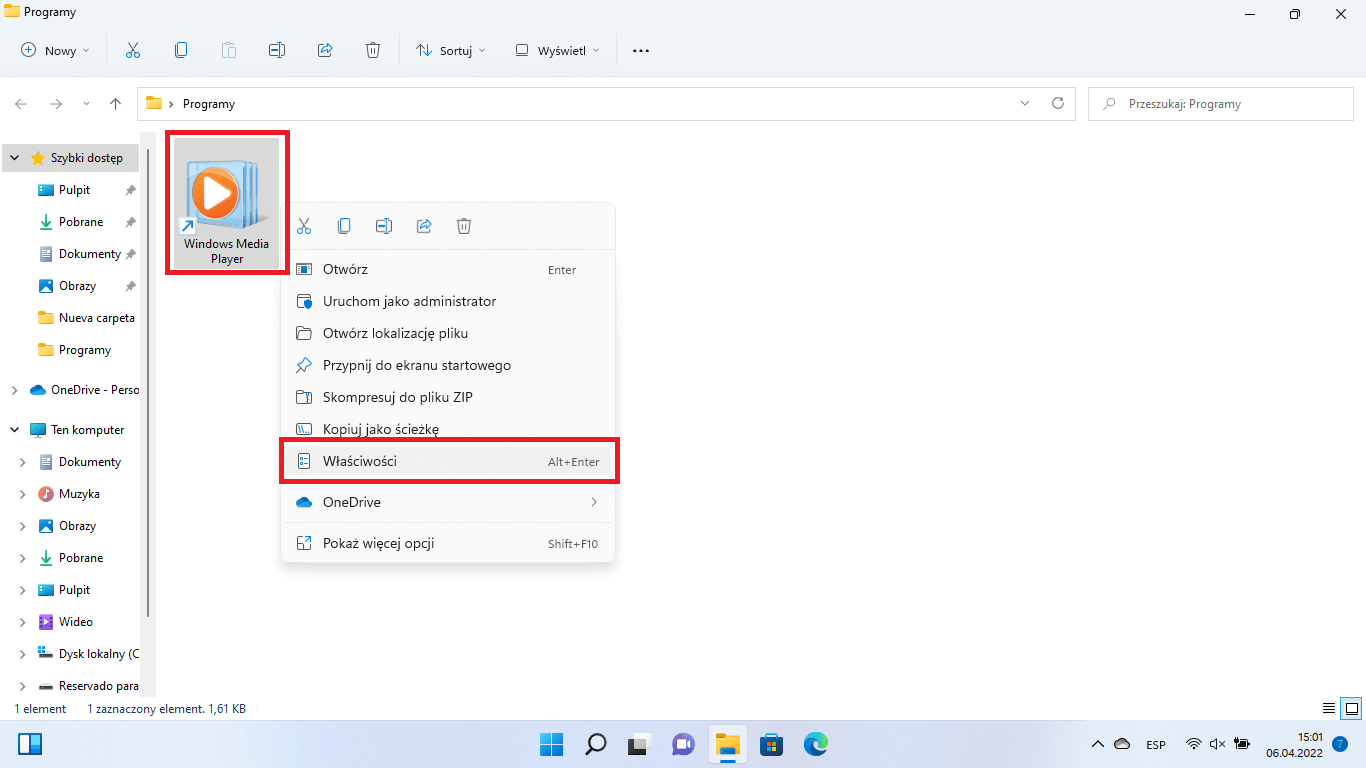Screen dimensions: 1366x768
Task: Click the Cut scissors icon in the context menu
Action: pos(304,226)
